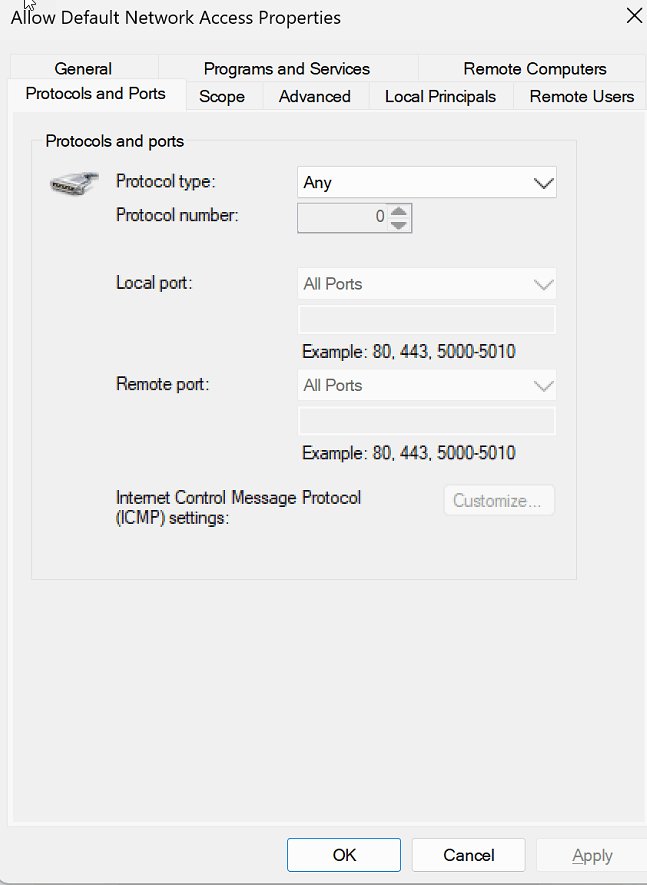Click the serial connector port icon
Viewport: 647px width, 885px height.
(x=74, y=182)
